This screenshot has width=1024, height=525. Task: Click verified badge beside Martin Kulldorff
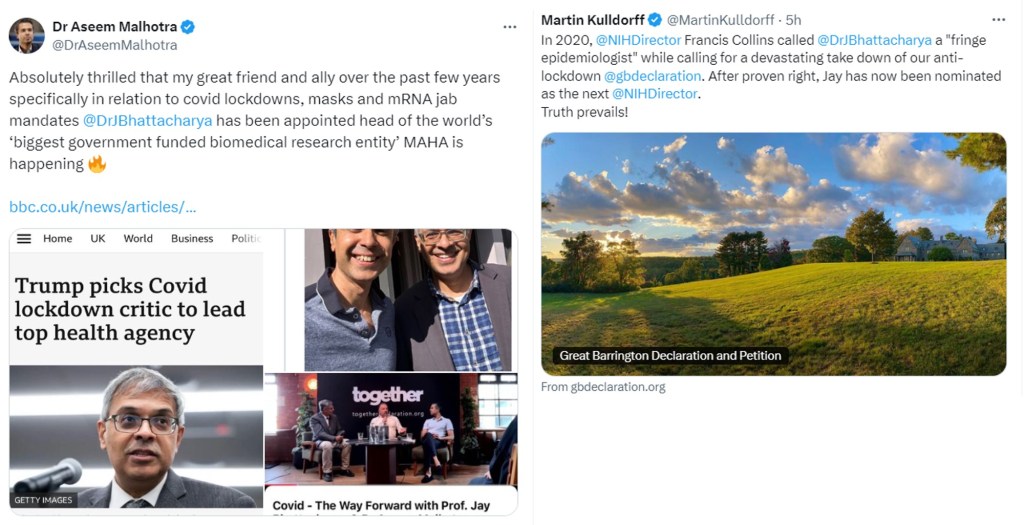[655, 20]
